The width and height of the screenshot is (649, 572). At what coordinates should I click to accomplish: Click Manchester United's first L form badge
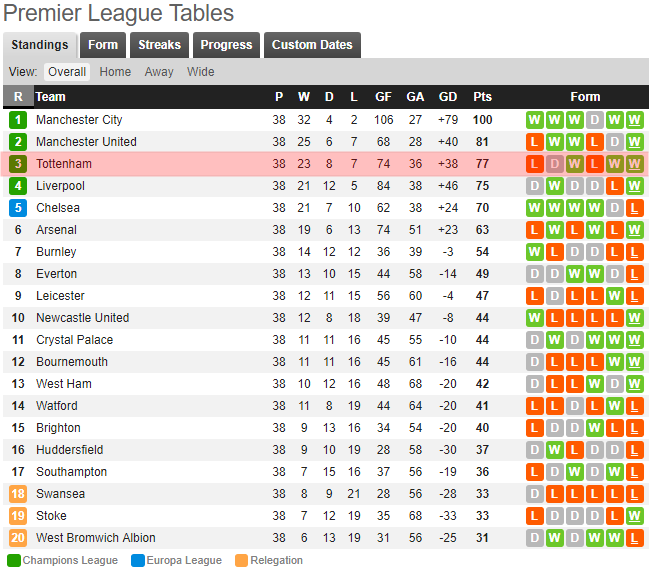click(534, 142)
